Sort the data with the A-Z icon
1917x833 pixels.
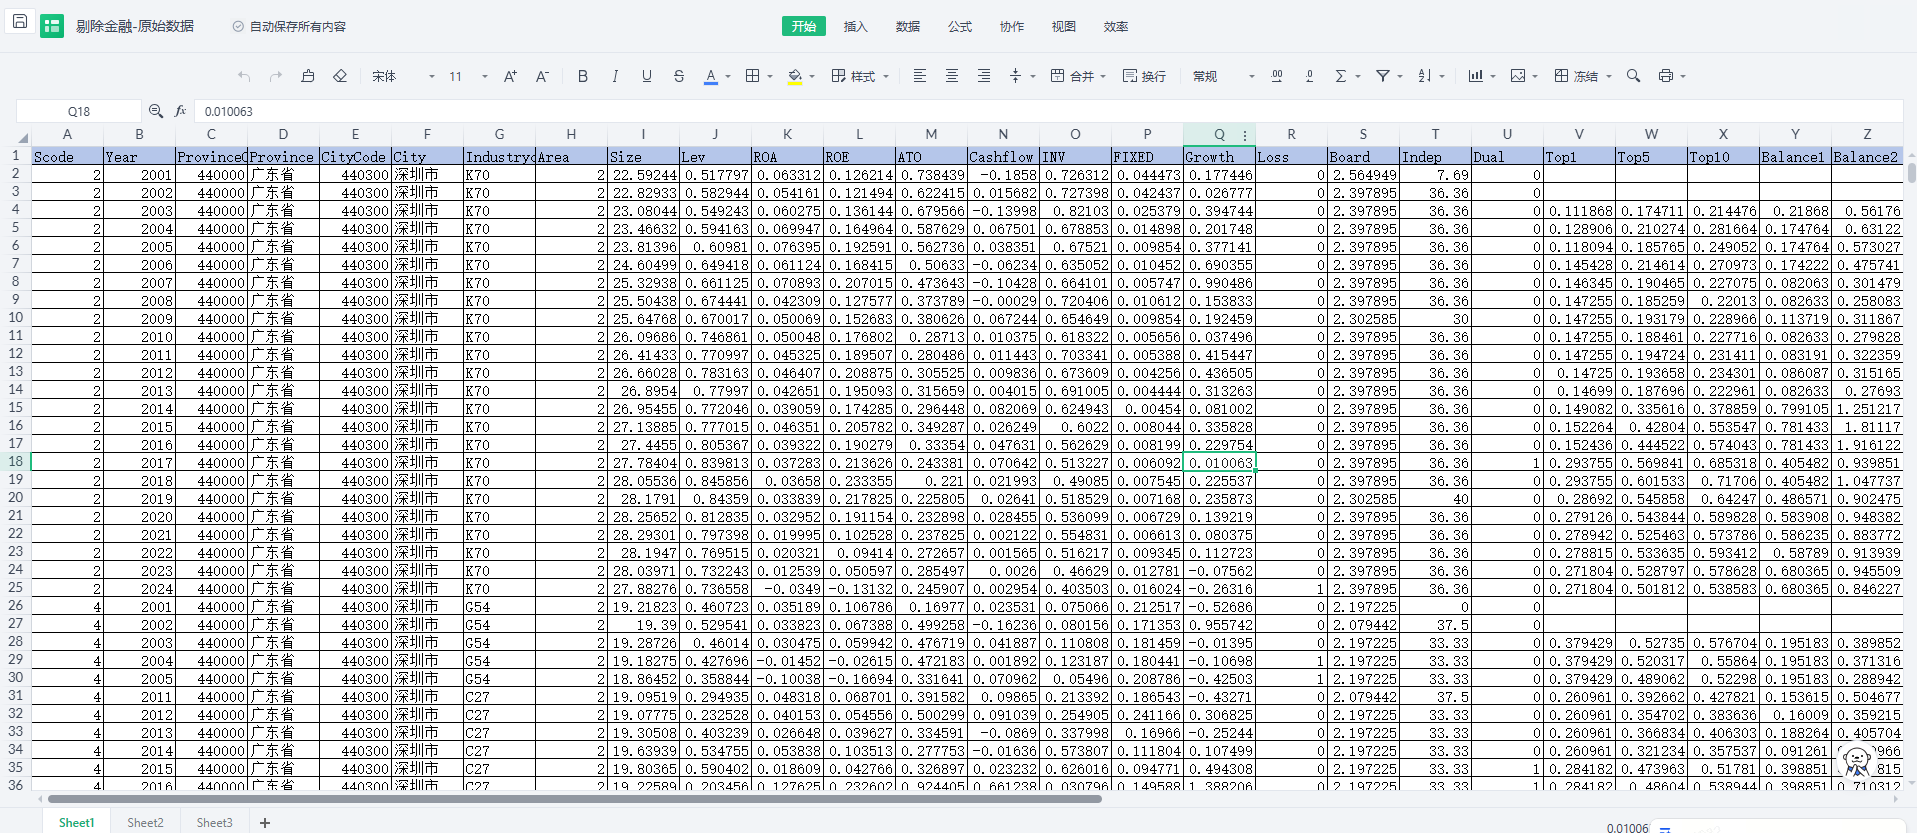1425,76
